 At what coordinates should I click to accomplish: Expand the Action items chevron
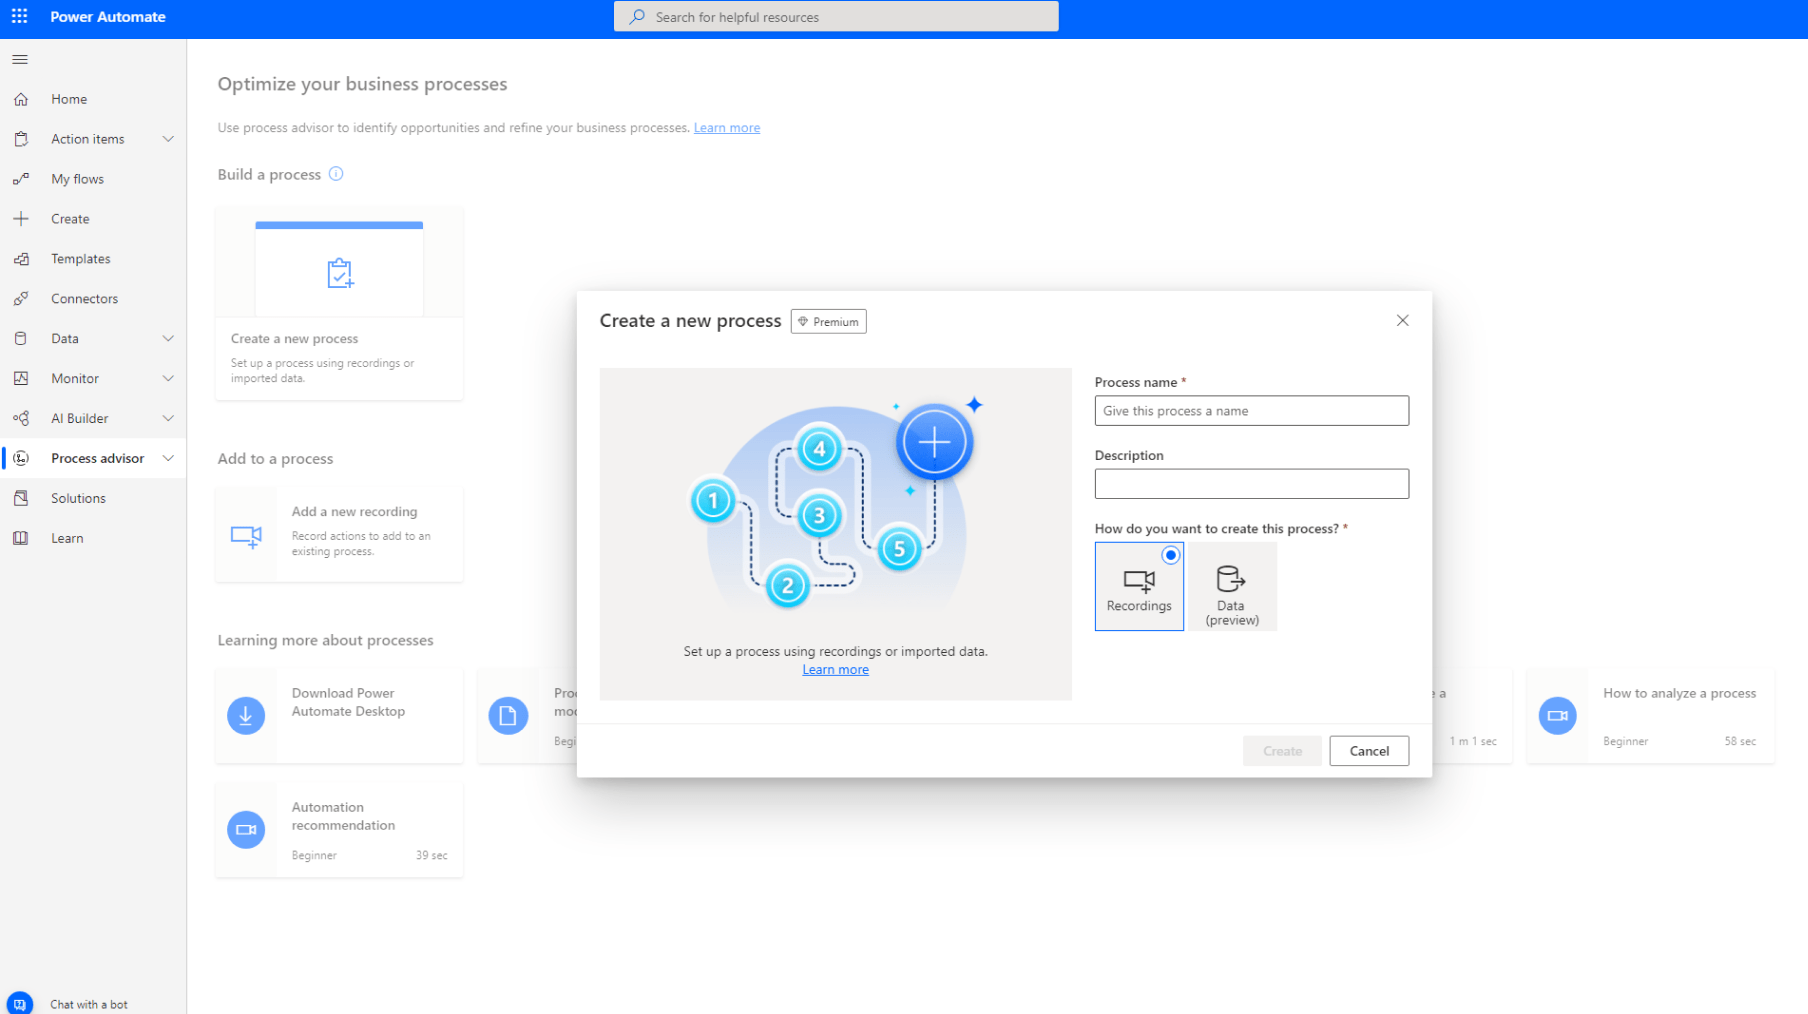(168, 139)
